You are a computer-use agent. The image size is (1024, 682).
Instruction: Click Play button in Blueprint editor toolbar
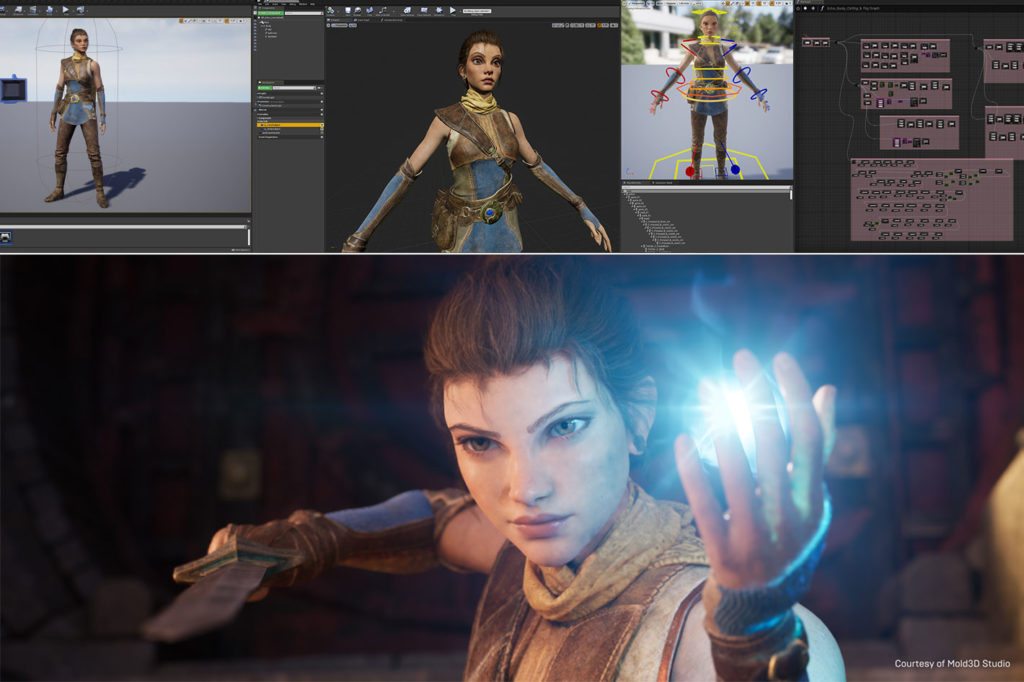coord(453,10)
